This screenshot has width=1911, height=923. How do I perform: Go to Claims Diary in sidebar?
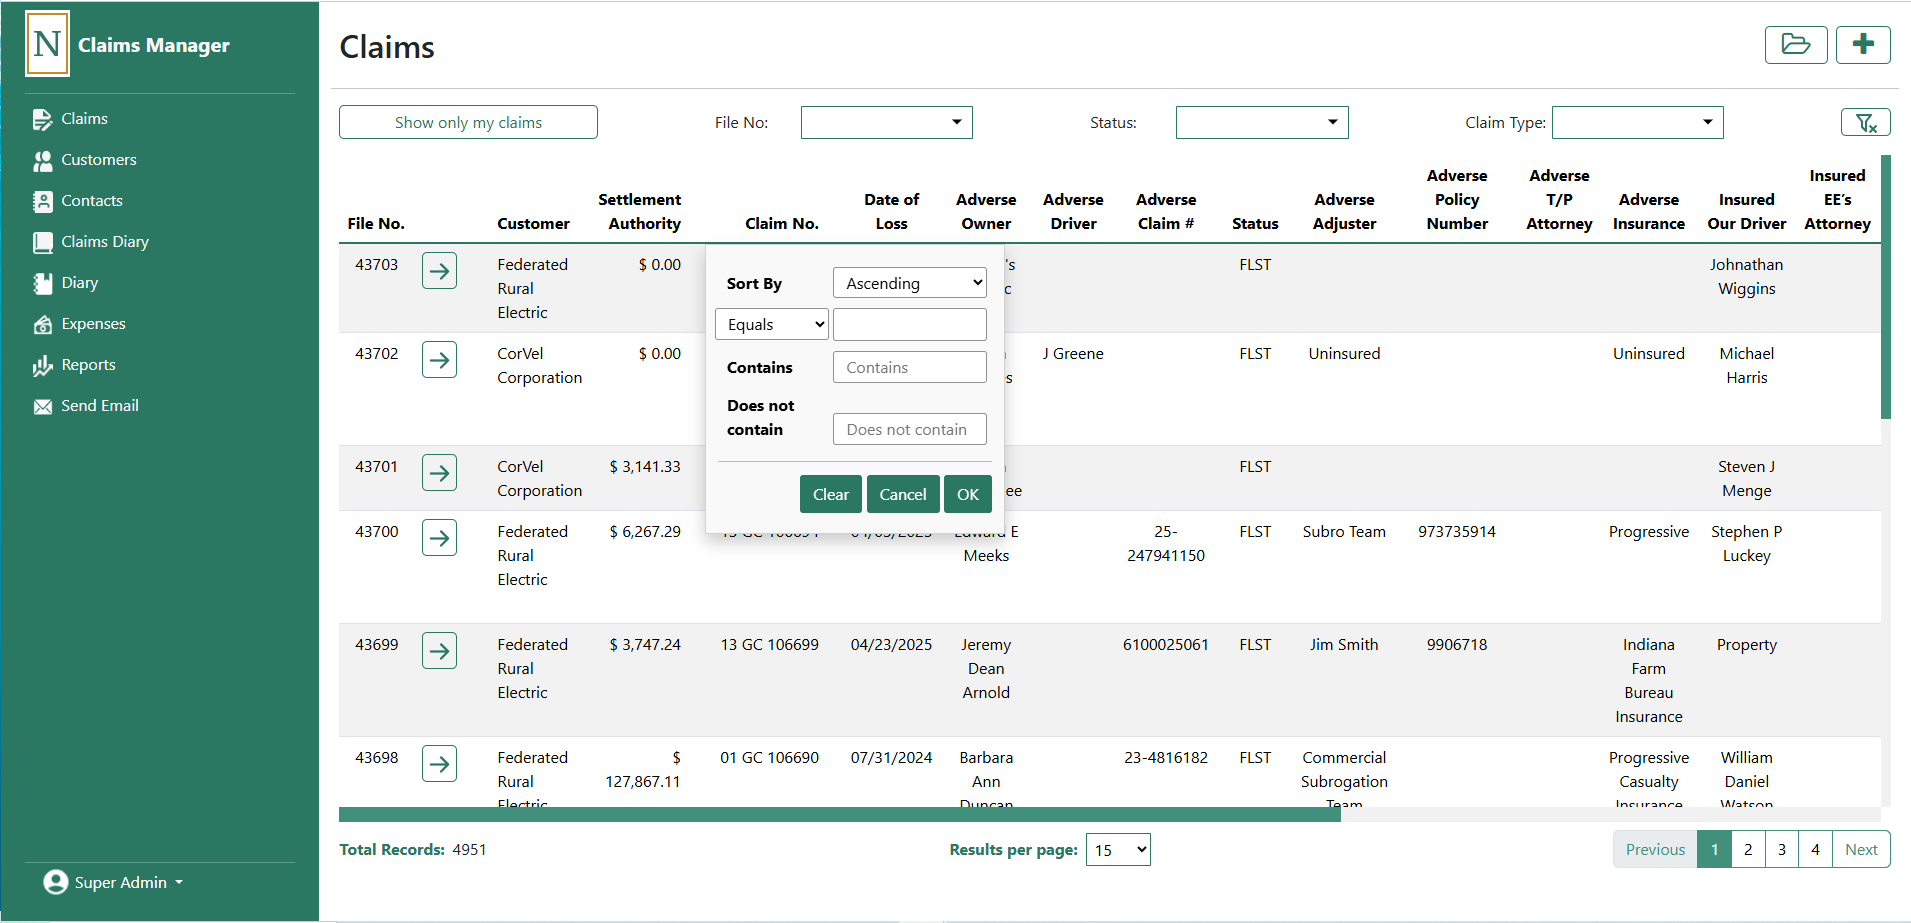click(104, 242)
